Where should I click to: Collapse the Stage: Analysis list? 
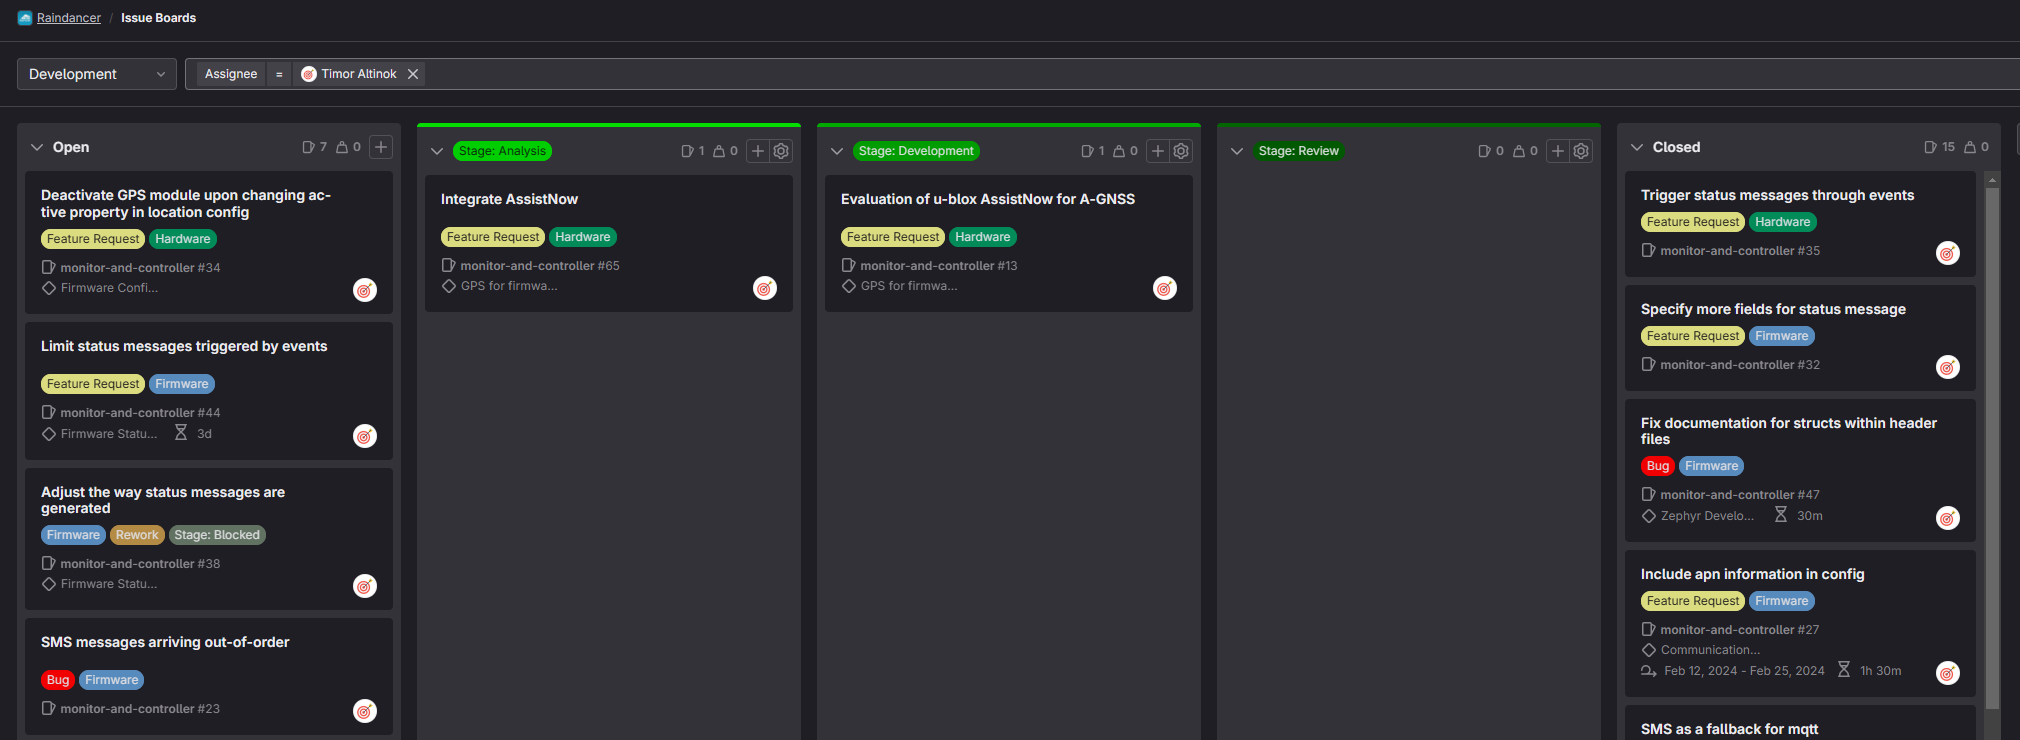(437, 151)
